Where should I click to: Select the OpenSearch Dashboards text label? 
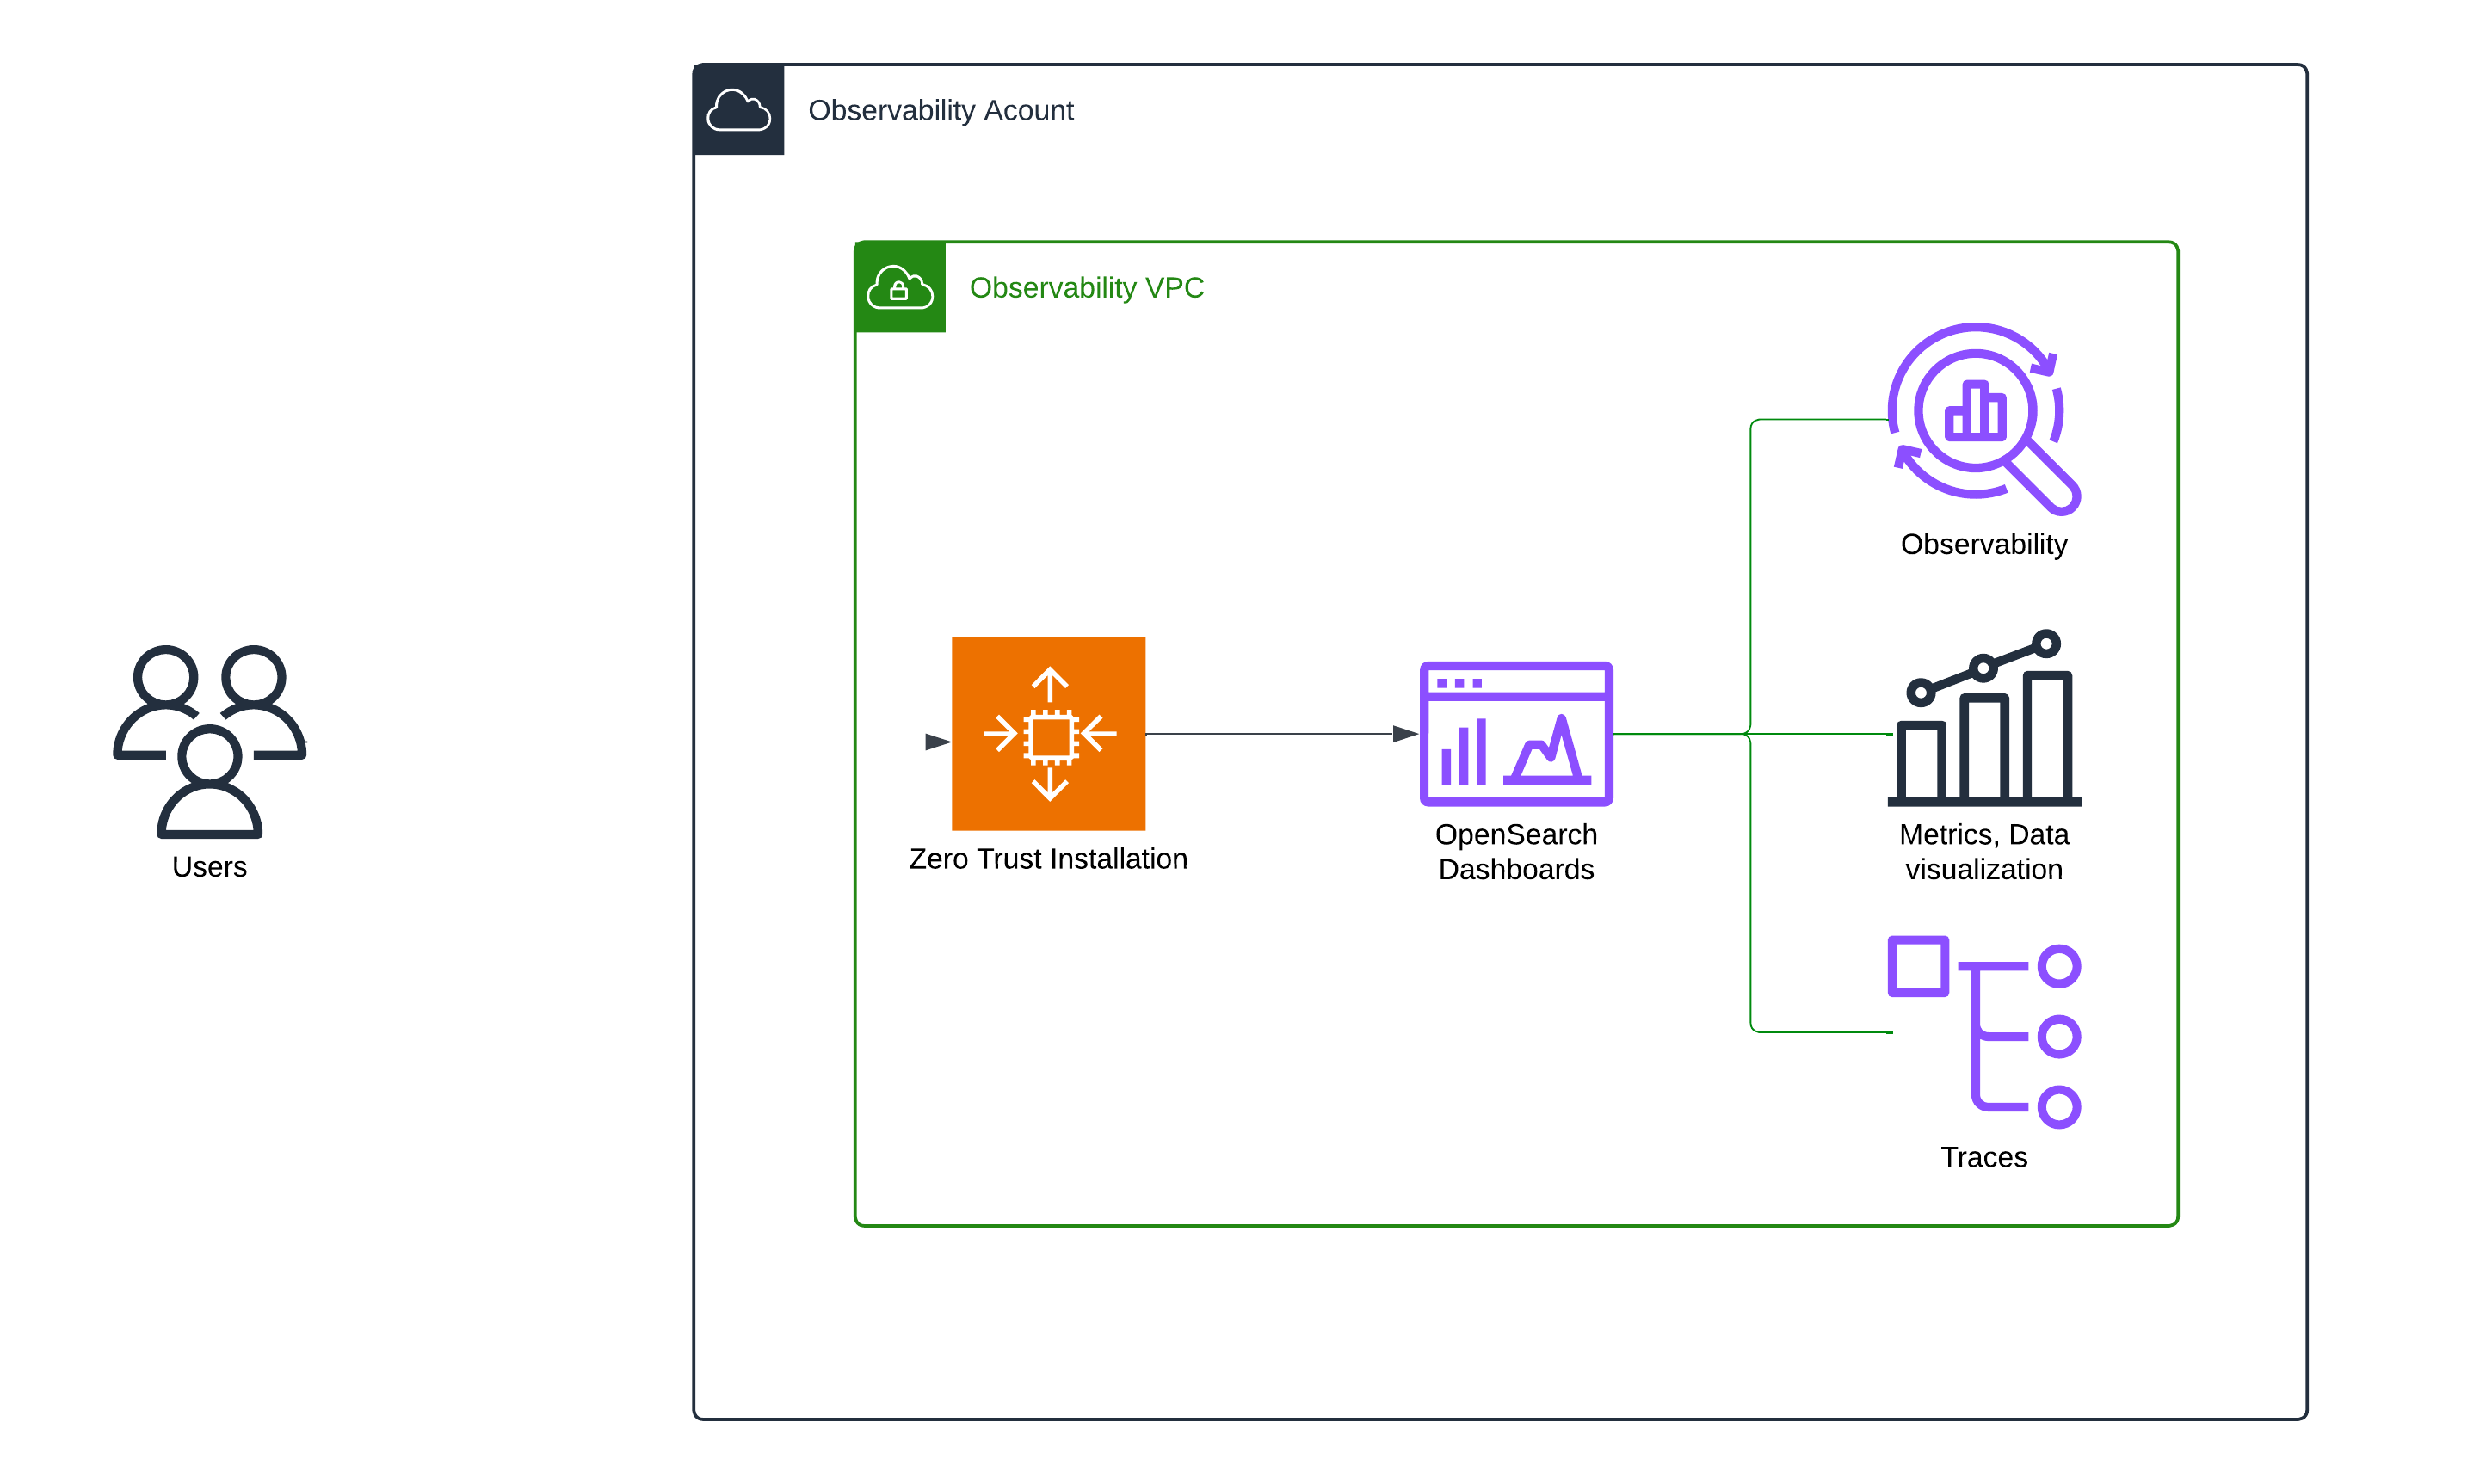tap(1515, 851)
